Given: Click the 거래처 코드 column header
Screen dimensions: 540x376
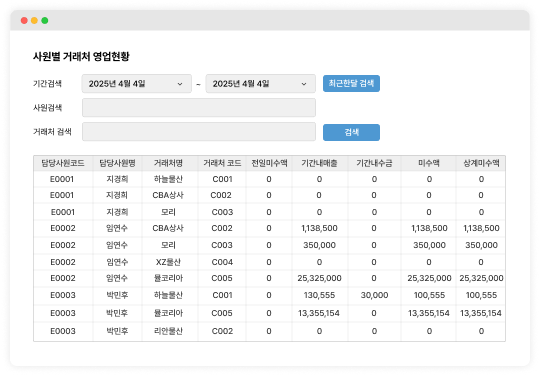Looking at the screenshot, I should point(222,163).
